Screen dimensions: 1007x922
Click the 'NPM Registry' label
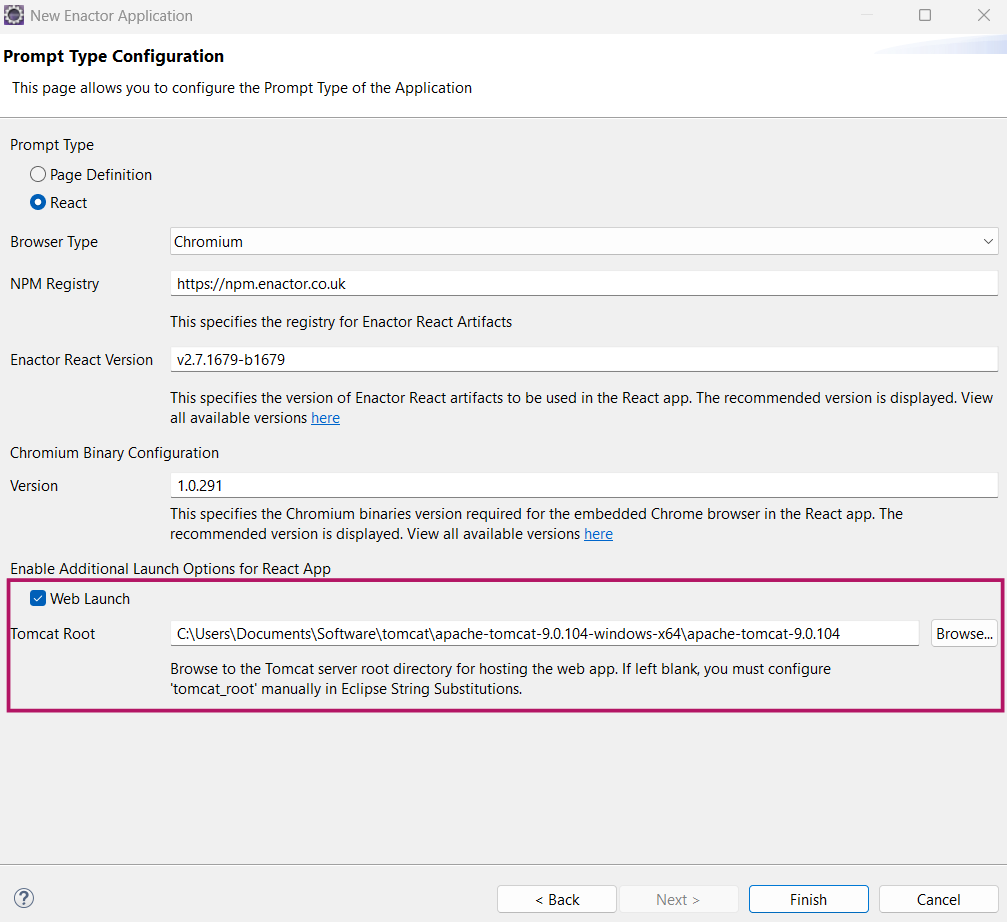55,284
